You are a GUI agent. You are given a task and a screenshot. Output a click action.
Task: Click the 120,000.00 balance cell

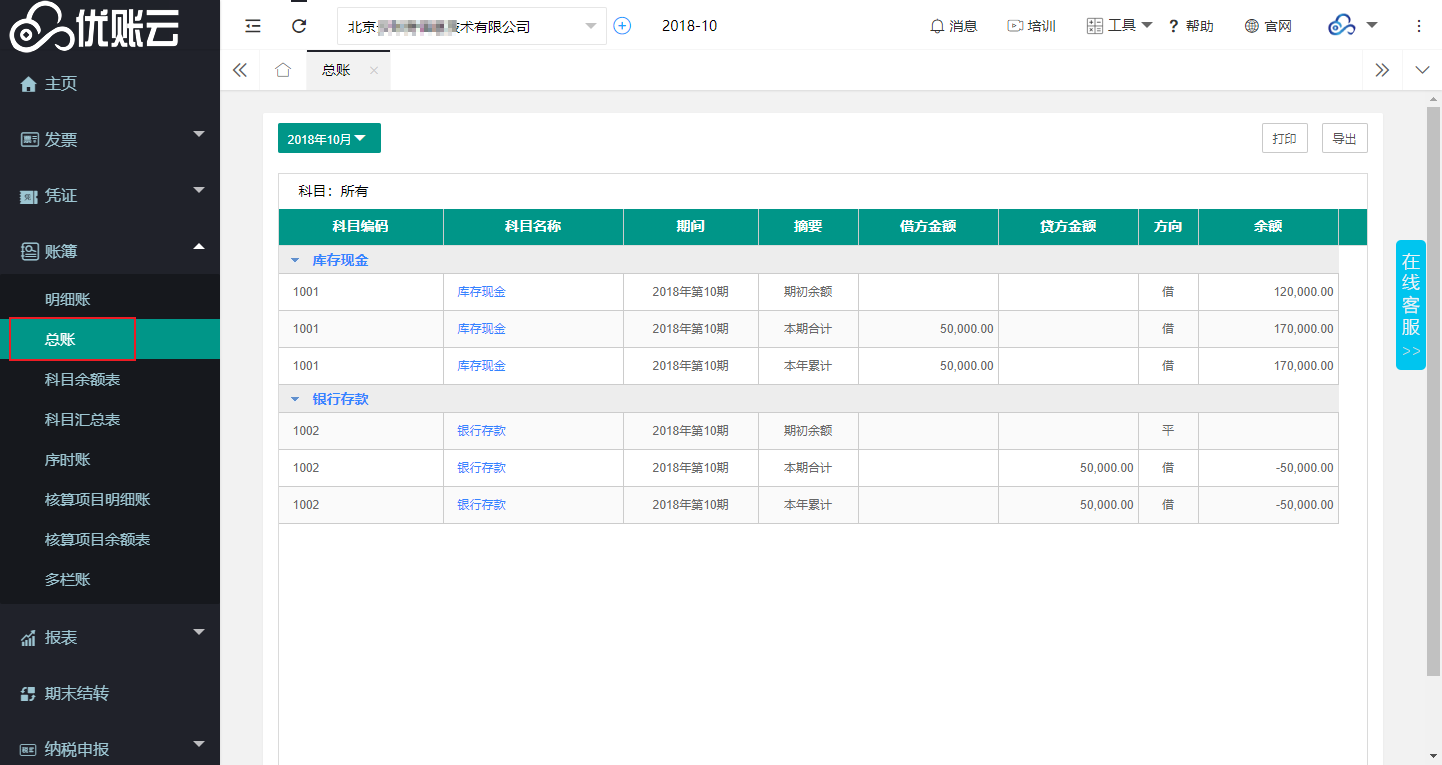pyautogui.click(x=1268, y=292)
